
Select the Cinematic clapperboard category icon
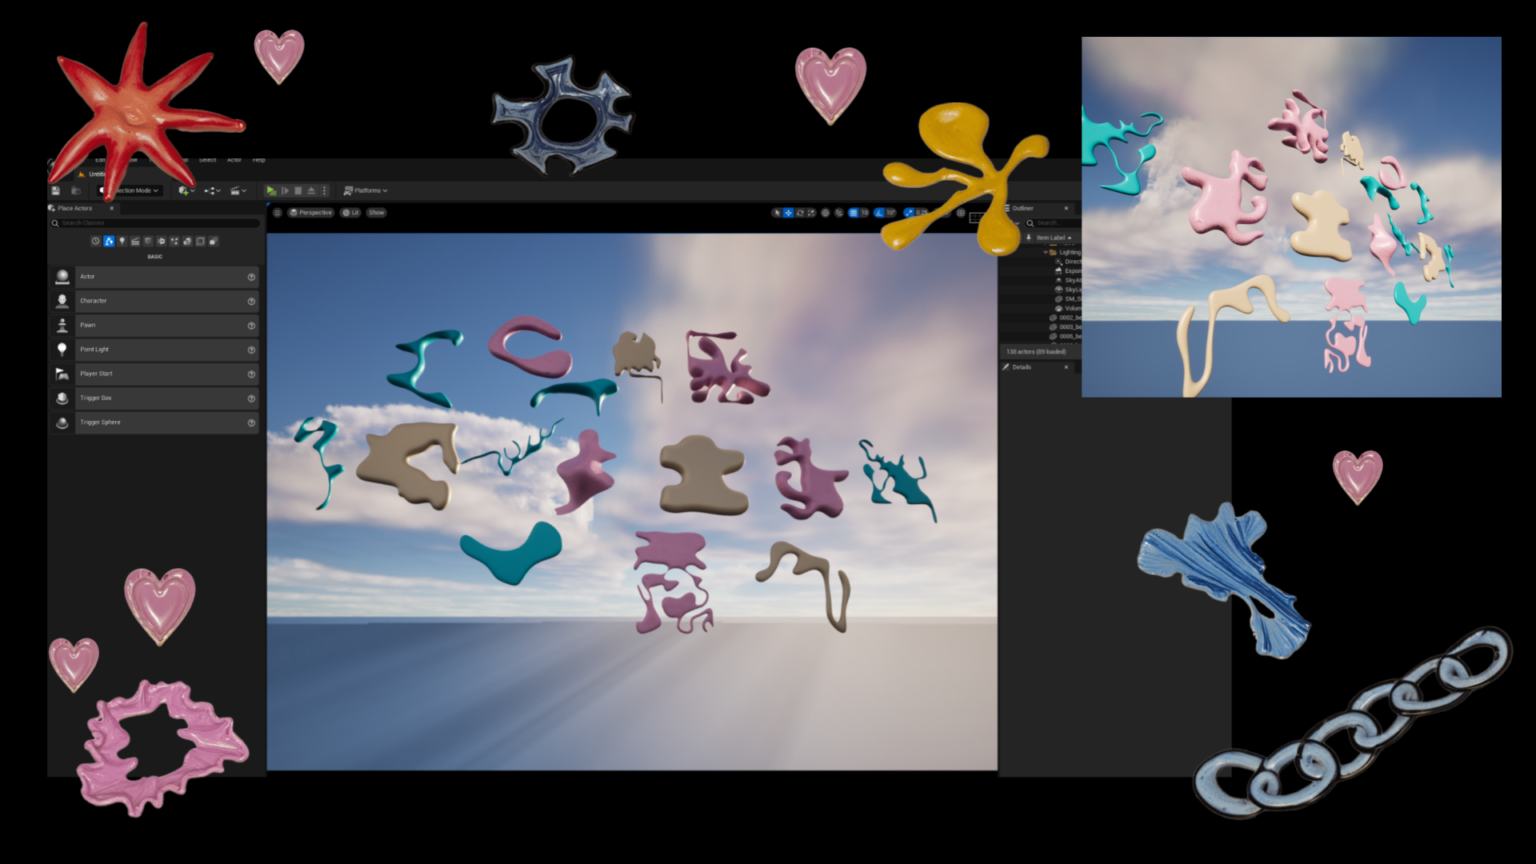[135, 241]
